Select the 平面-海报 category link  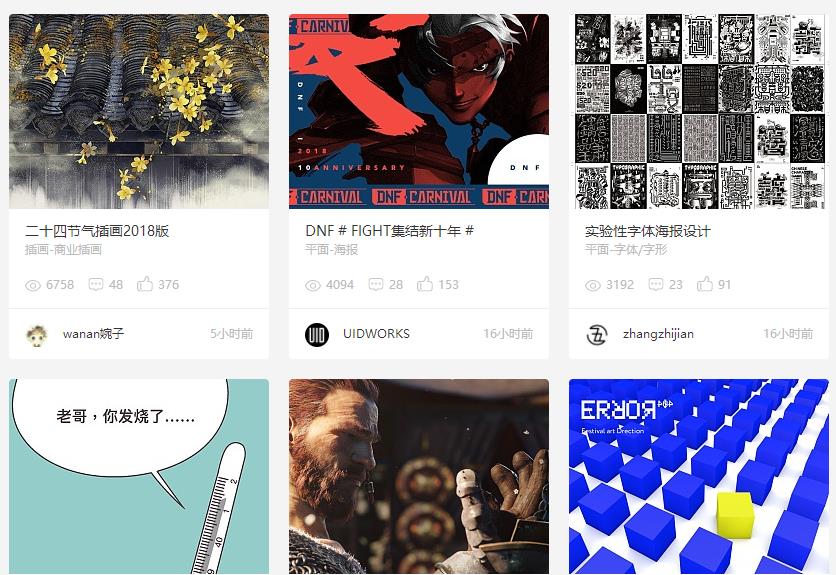tap(332, 250)
